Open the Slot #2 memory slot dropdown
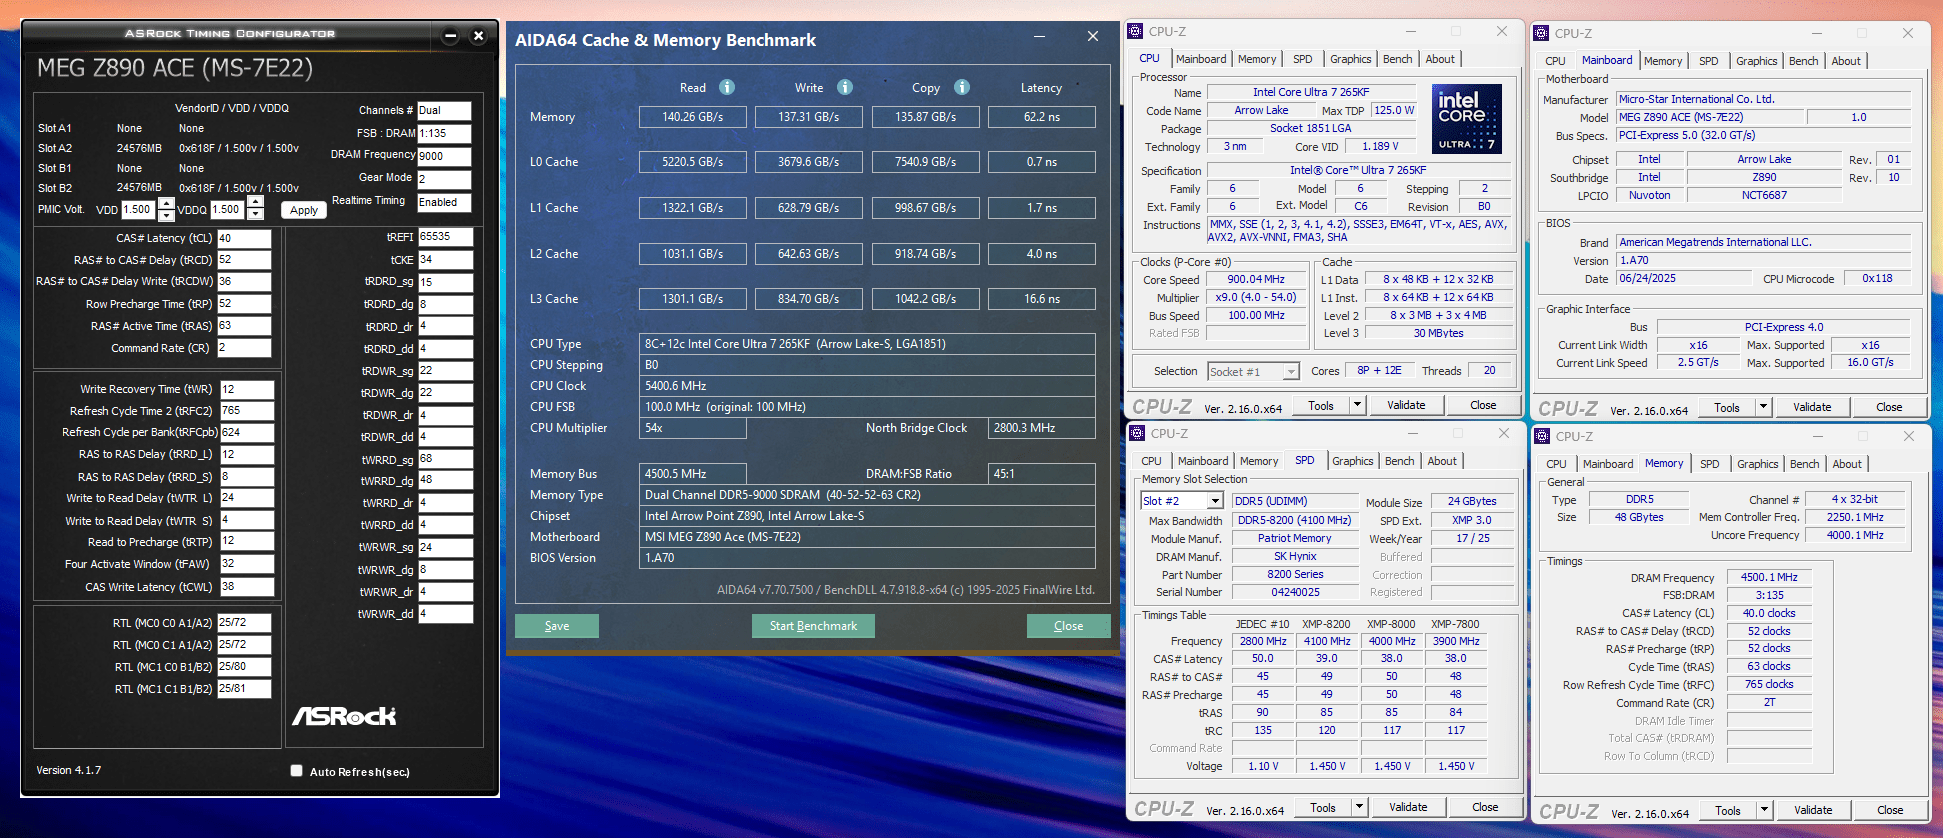1943x838 pixels. coord(1215,501)
